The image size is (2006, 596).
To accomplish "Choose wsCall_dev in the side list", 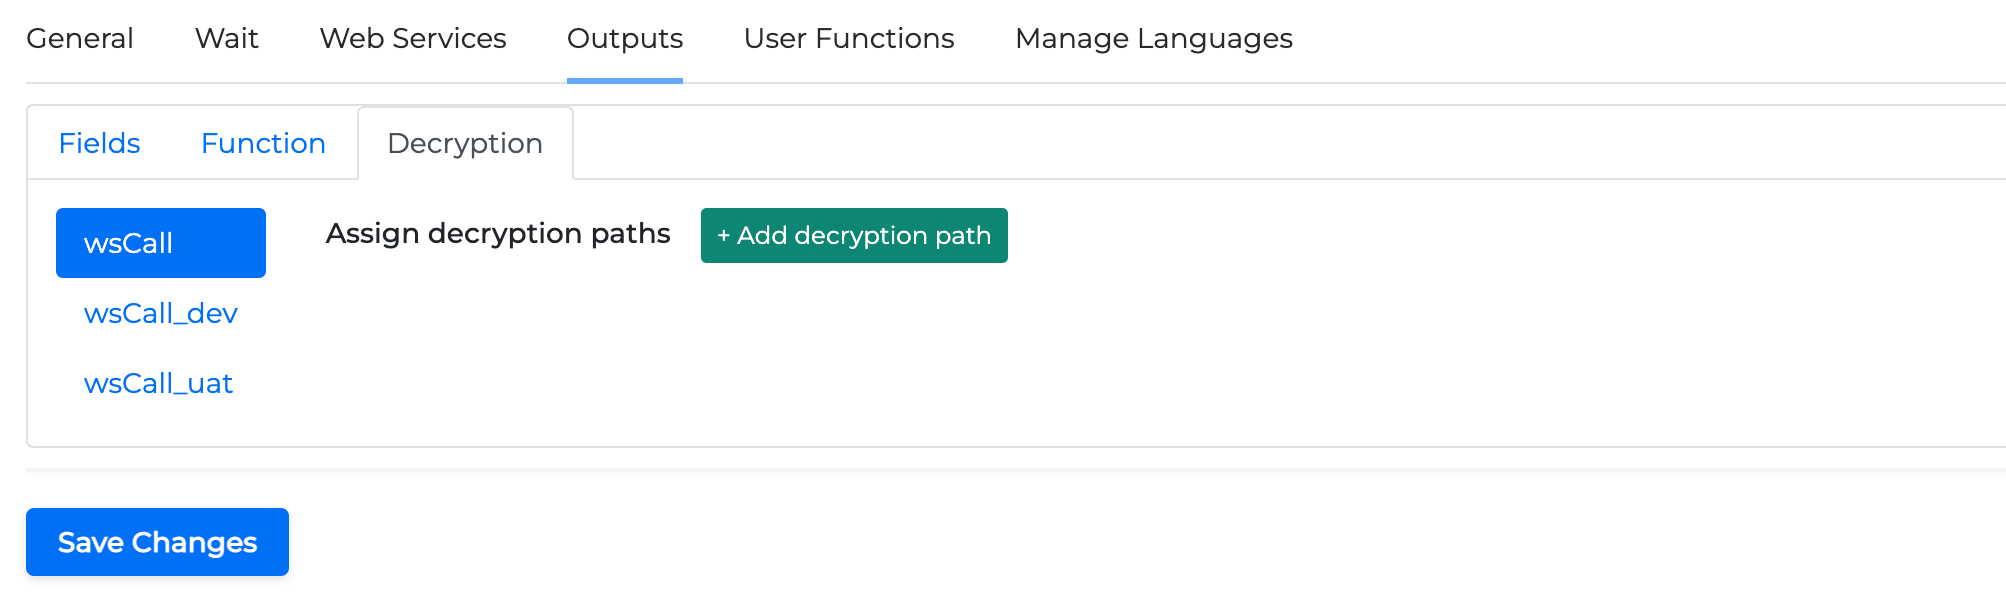I will click(160, 313).
